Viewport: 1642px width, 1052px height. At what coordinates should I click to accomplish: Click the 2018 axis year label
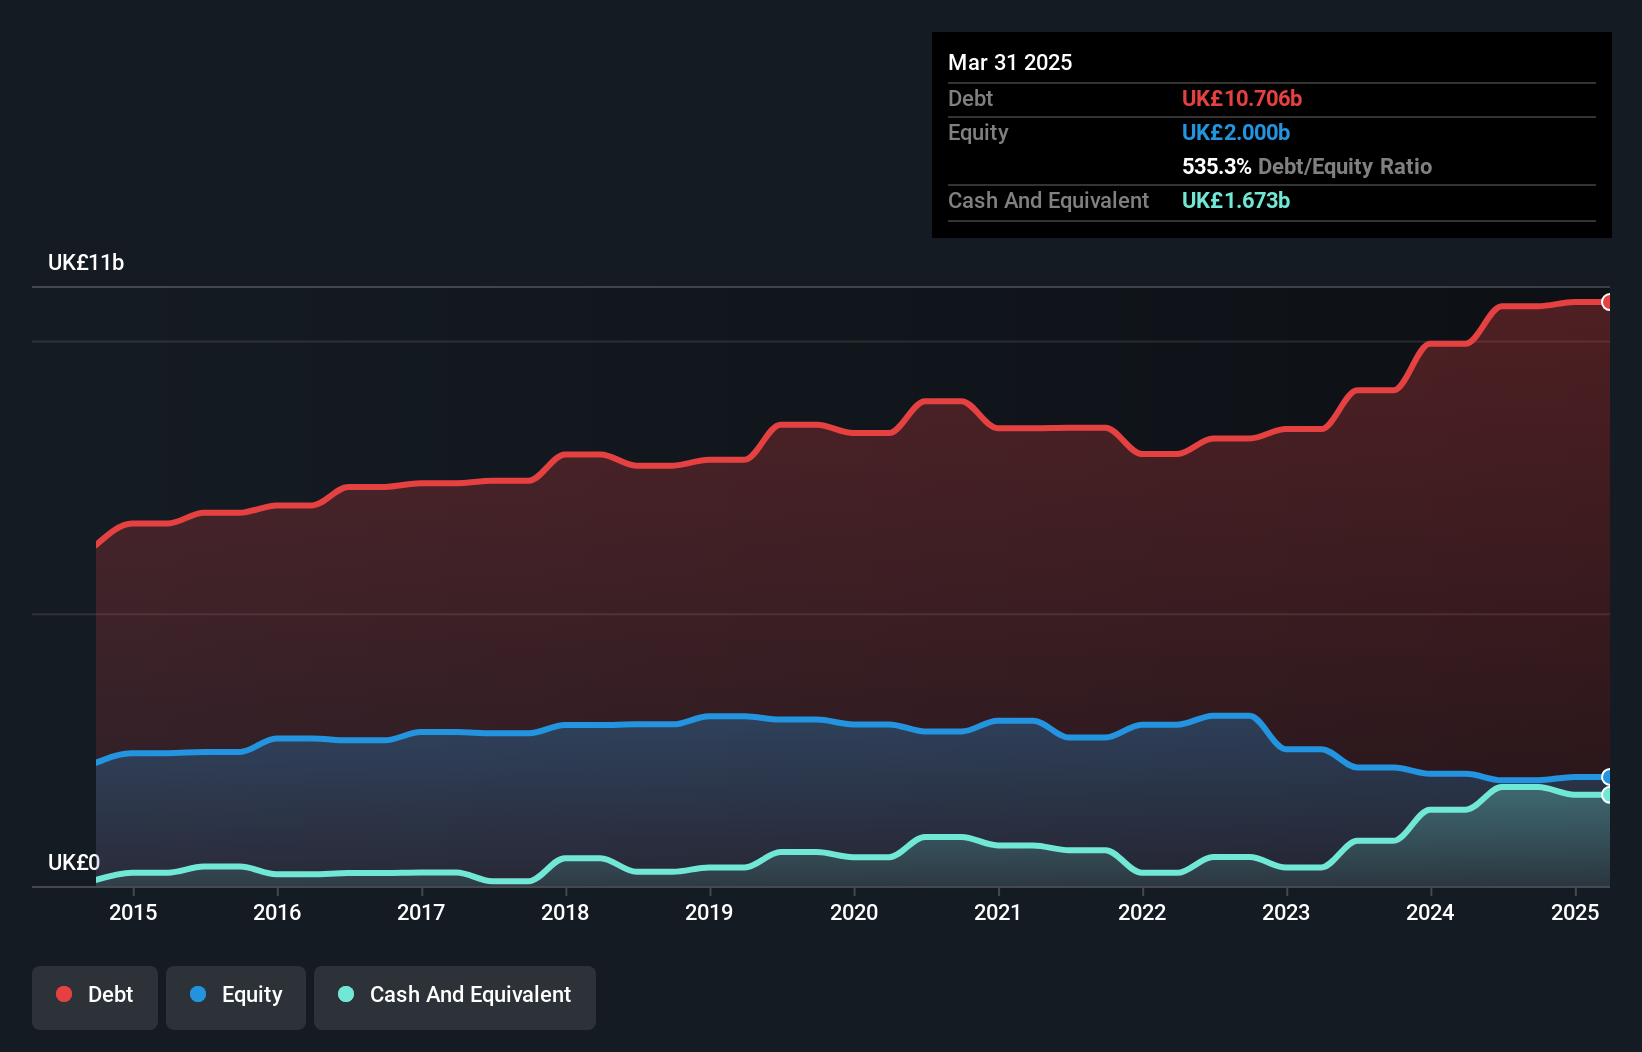pyautogui.click(x=565, y=912)
